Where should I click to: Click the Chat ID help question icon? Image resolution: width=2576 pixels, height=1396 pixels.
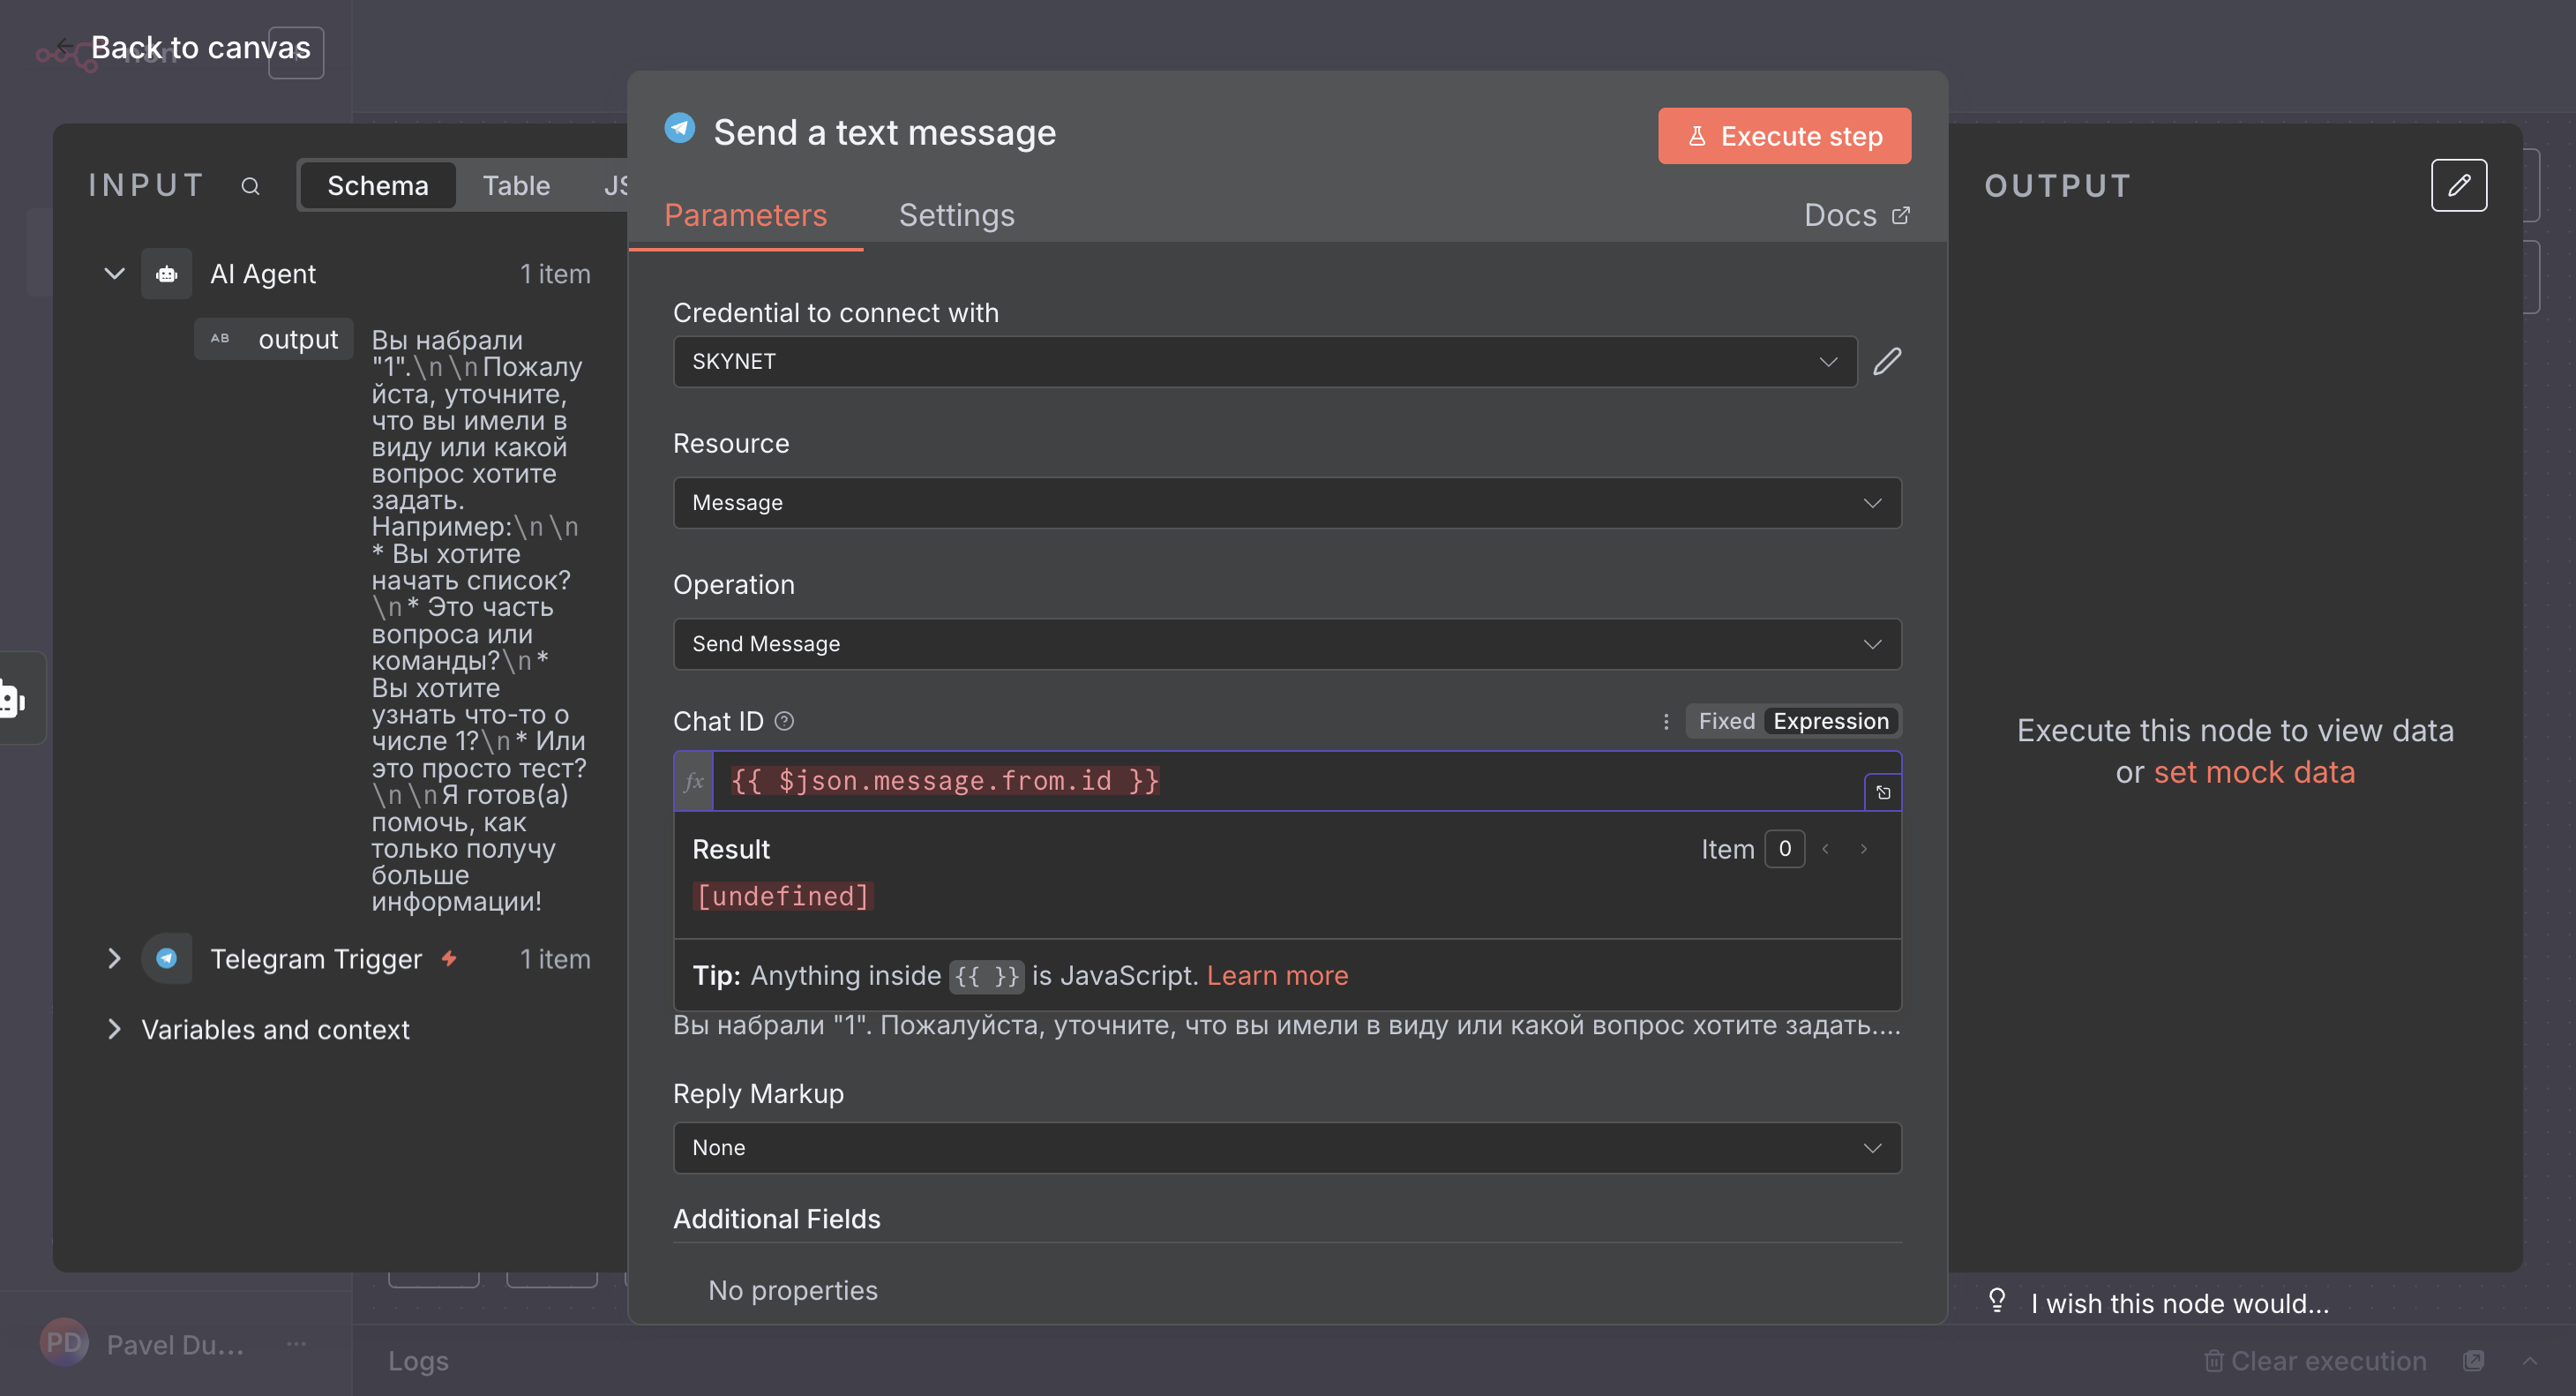pyautogui.click(x=784, y=721)
